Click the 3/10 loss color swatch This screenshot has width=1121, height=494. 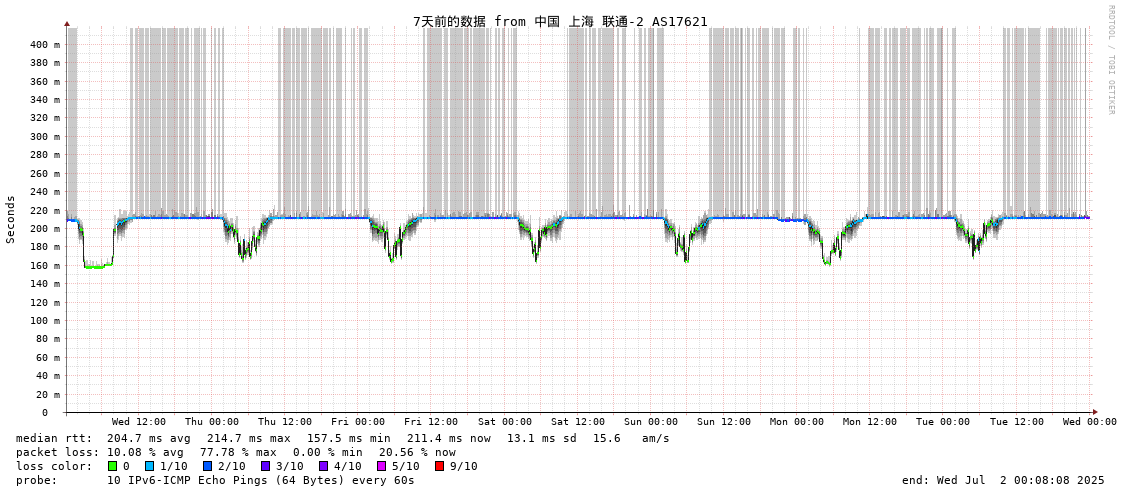(x=267, y=466)
